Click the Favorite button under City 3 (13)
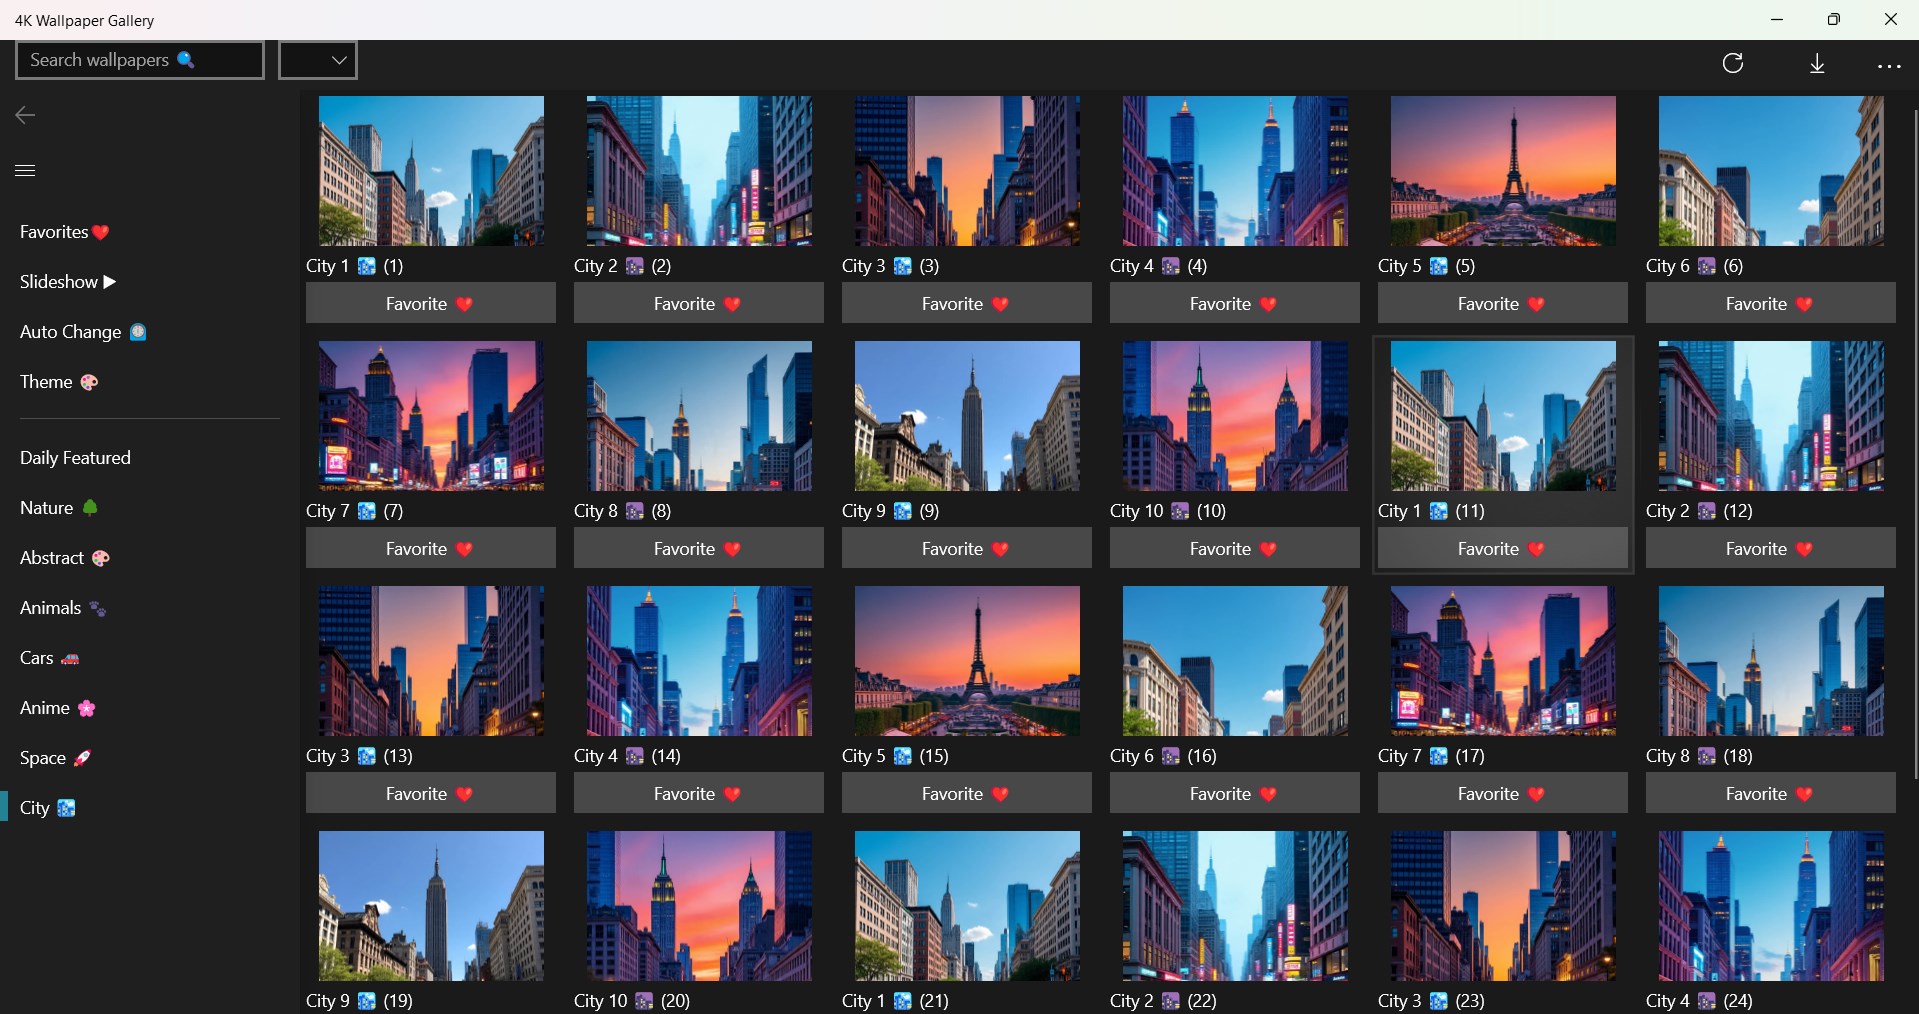This screenshot has width=1919, height=1014. tap(431, 794)
